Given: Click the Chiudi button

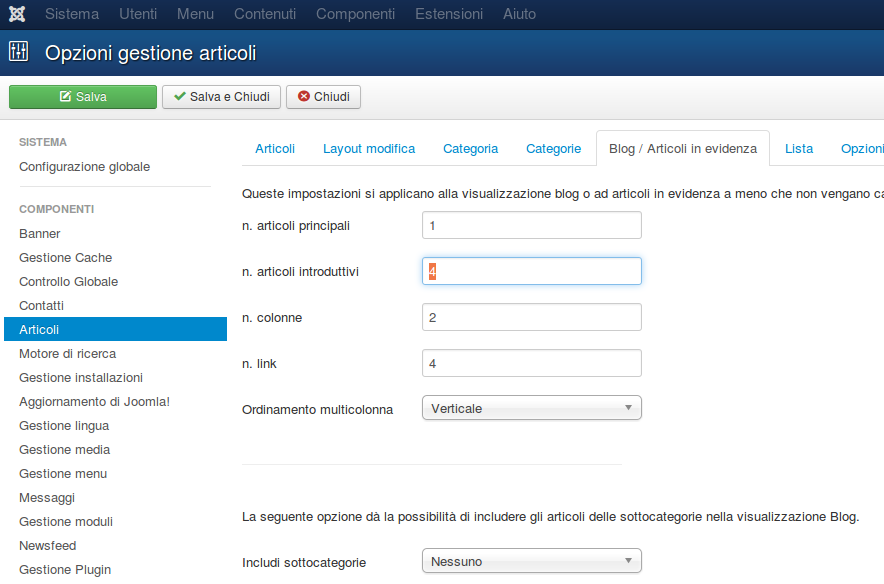Looking at the screenshot, I should click(x=323, y=97).
